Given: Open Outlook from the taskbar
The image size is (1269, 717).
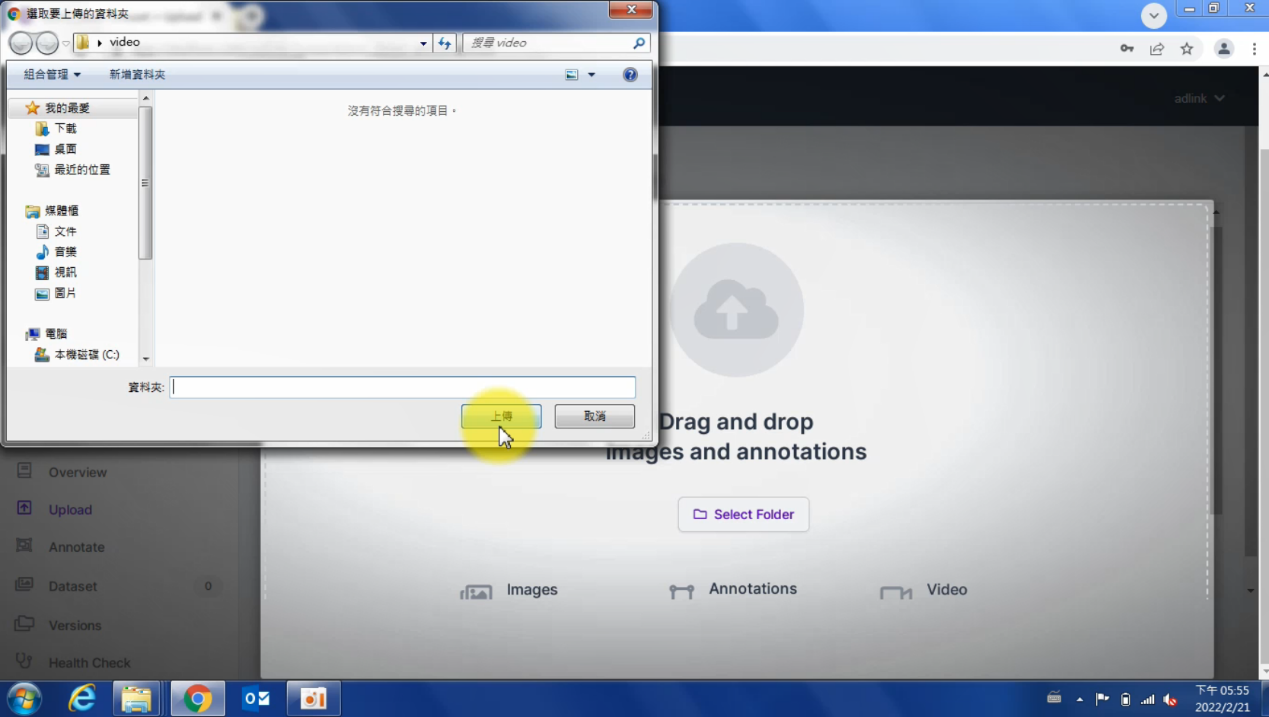Looking at the screenshot, I should click(256, 698).
